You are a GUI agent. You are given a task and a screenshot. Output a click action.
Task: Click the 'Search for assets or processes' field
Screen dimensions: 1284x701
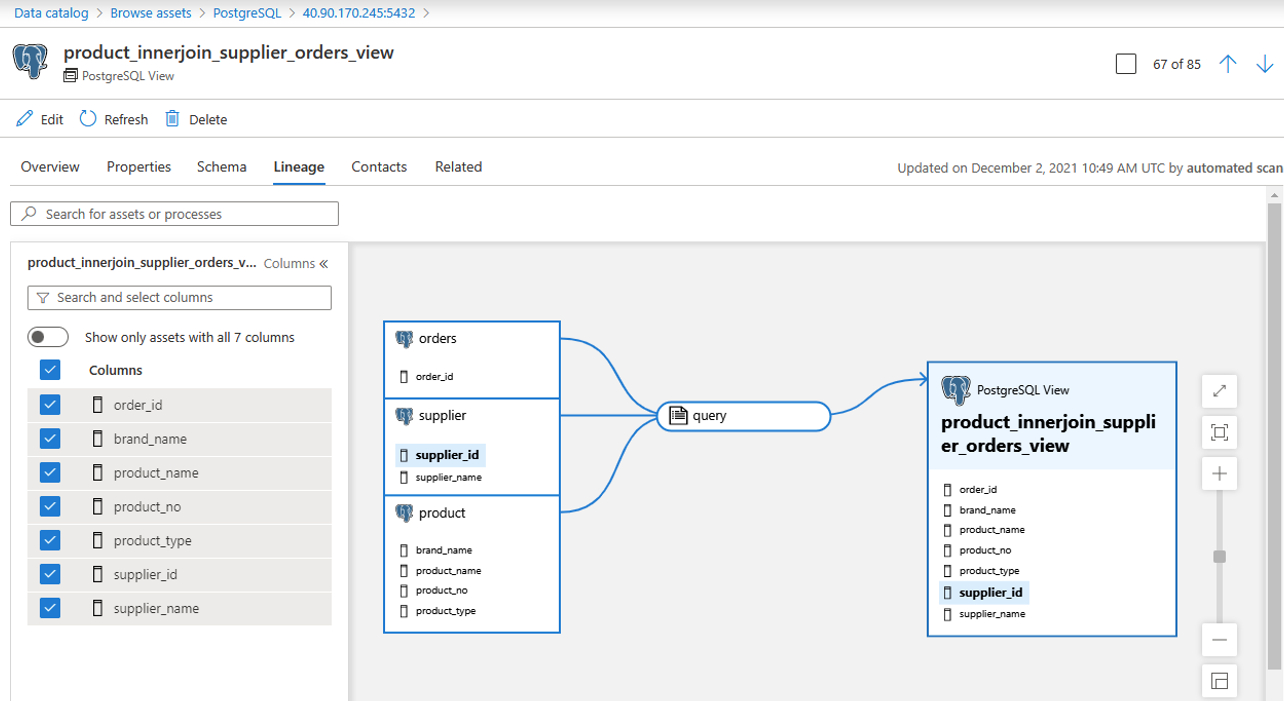click(x=174, y=213)
